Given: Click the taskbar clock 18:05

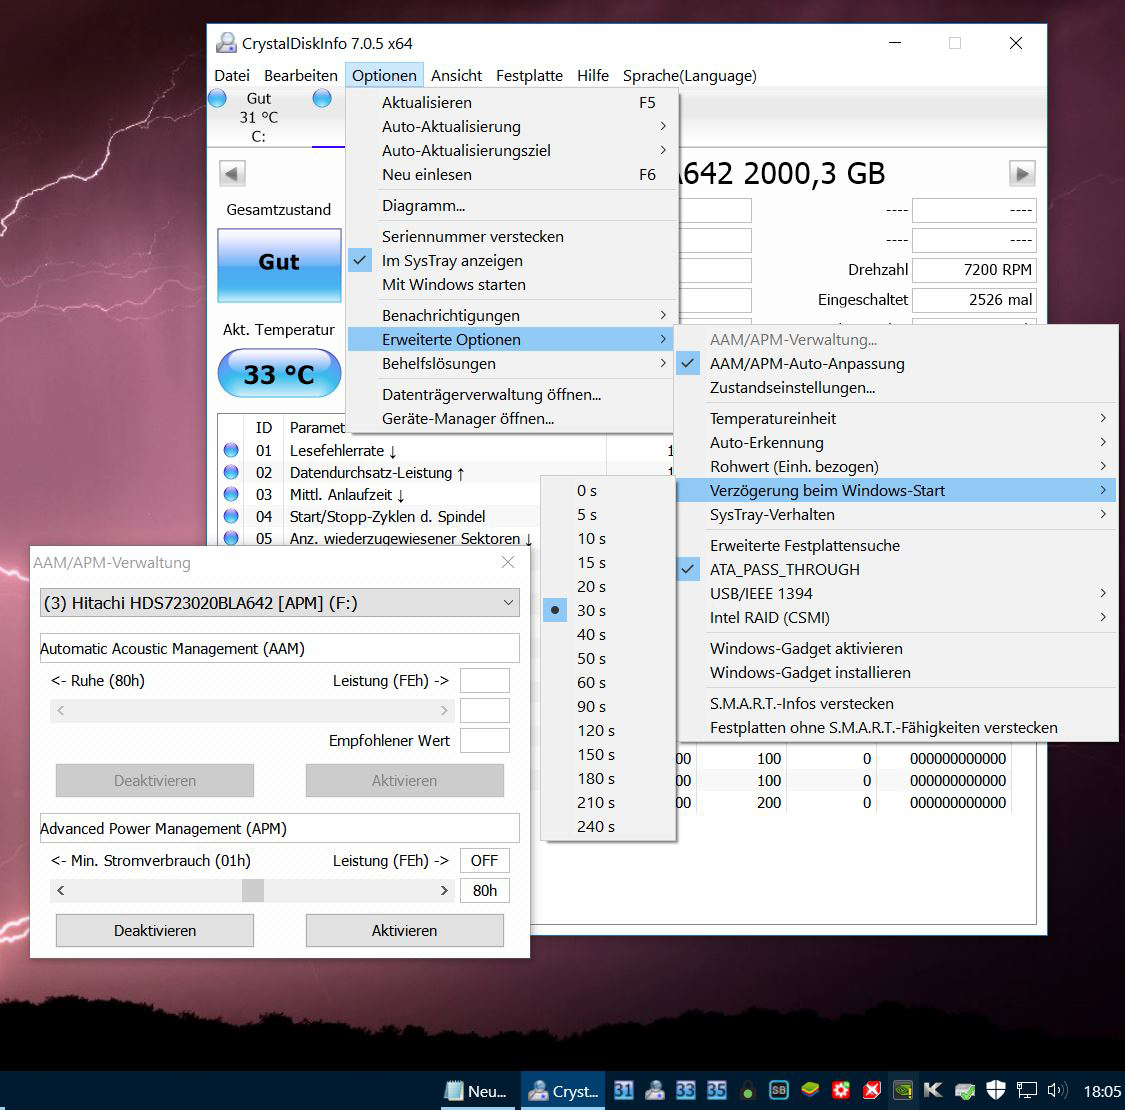Looking at the screenshot, I should point(1102,1091).
